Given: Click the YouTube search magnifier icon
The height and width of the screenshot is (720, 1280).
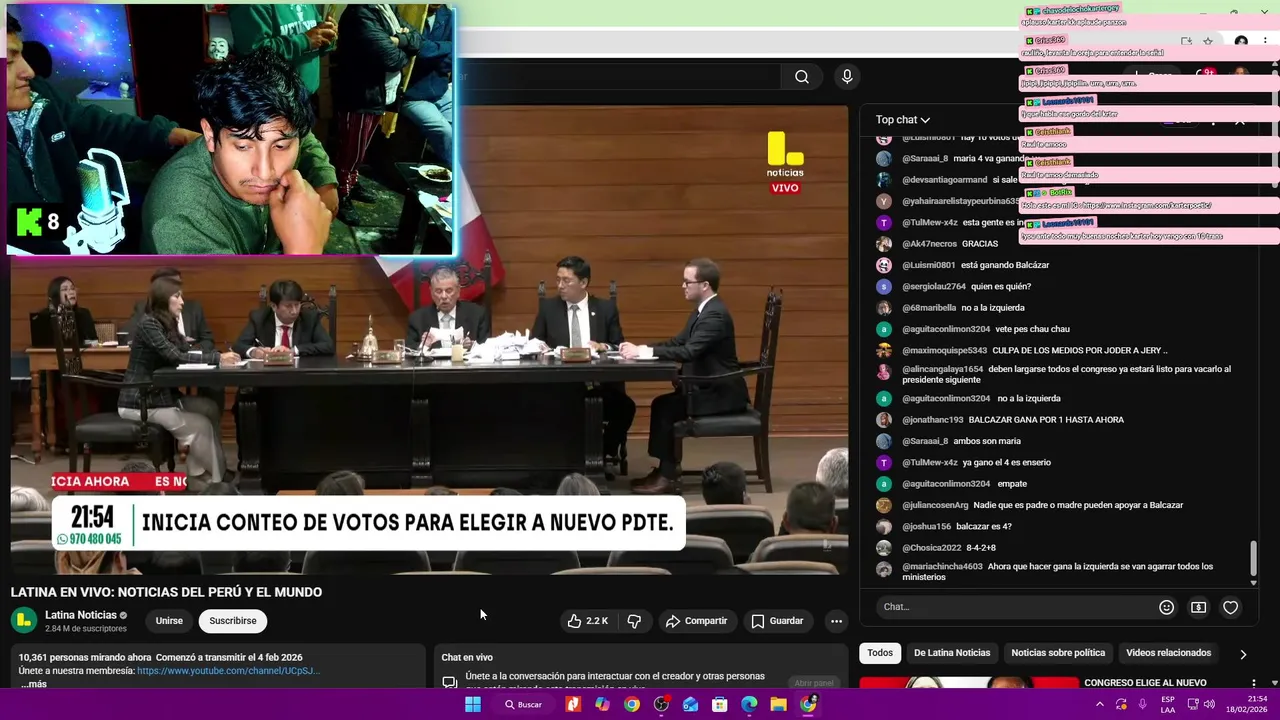Looking at the screenshot, I should coord(801,77).
